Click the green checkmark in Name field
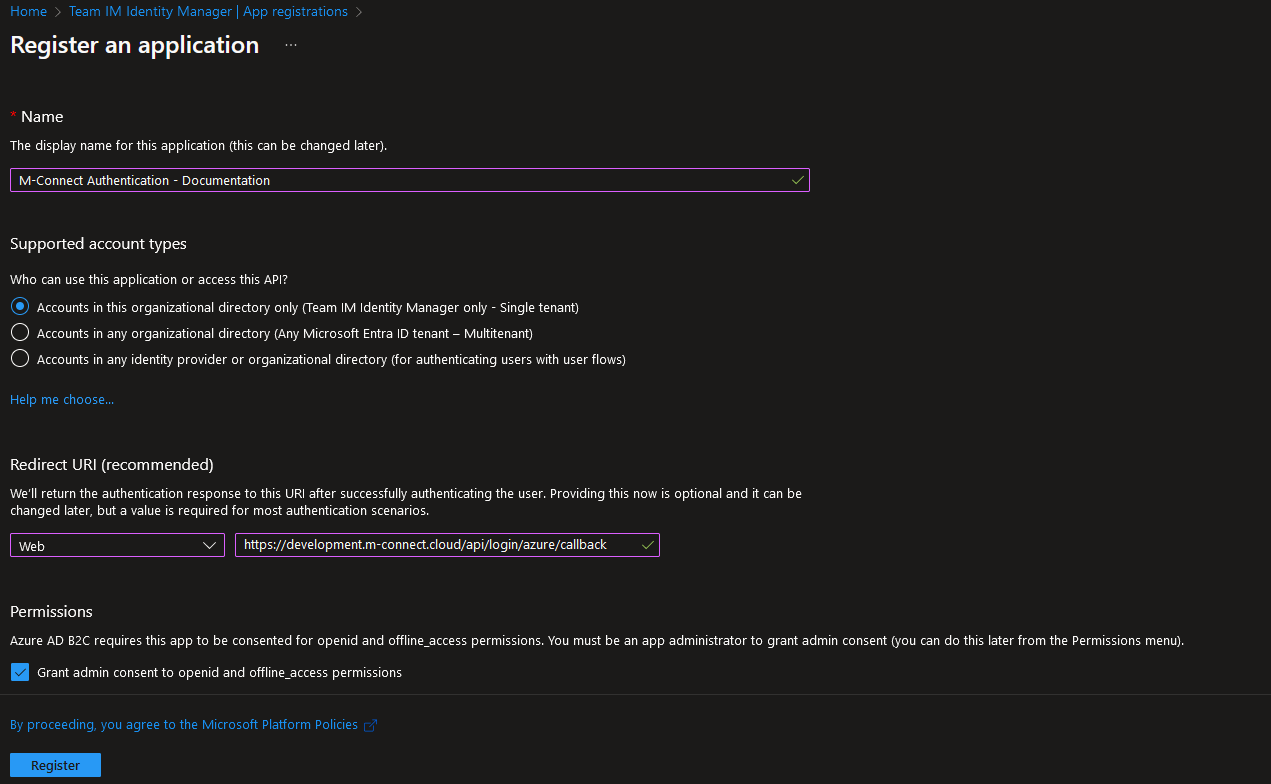Viewport: 1271px width, 784px height. click(797, 180)
